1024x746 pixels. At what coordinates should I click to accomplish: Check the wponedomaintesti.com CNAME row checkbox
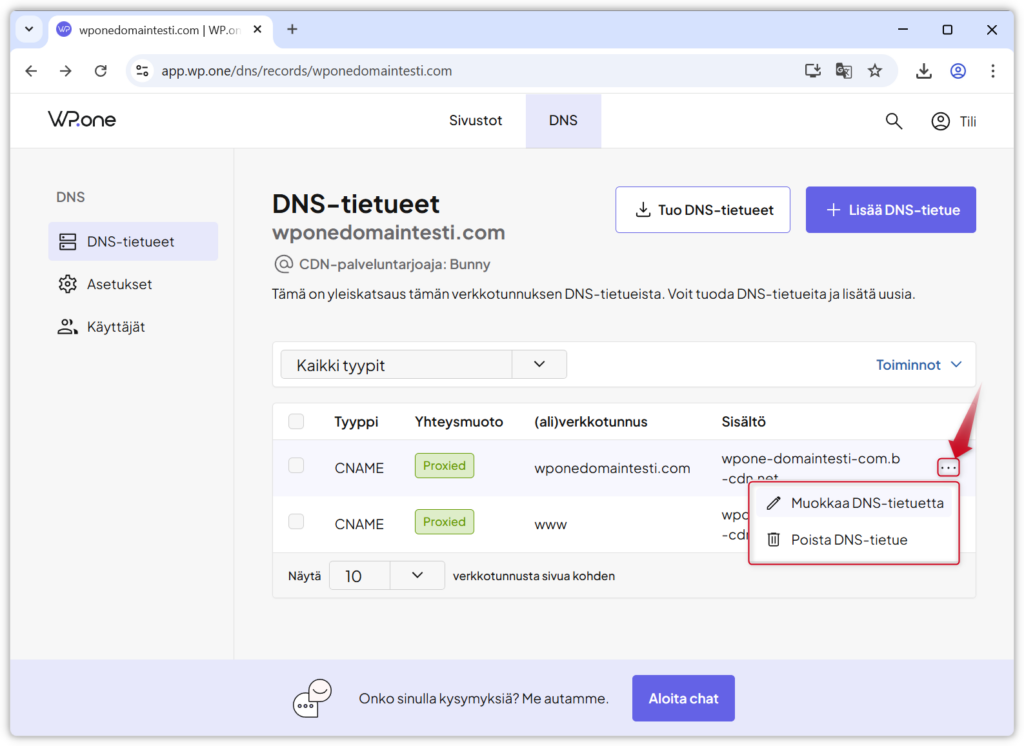point(296,466)
